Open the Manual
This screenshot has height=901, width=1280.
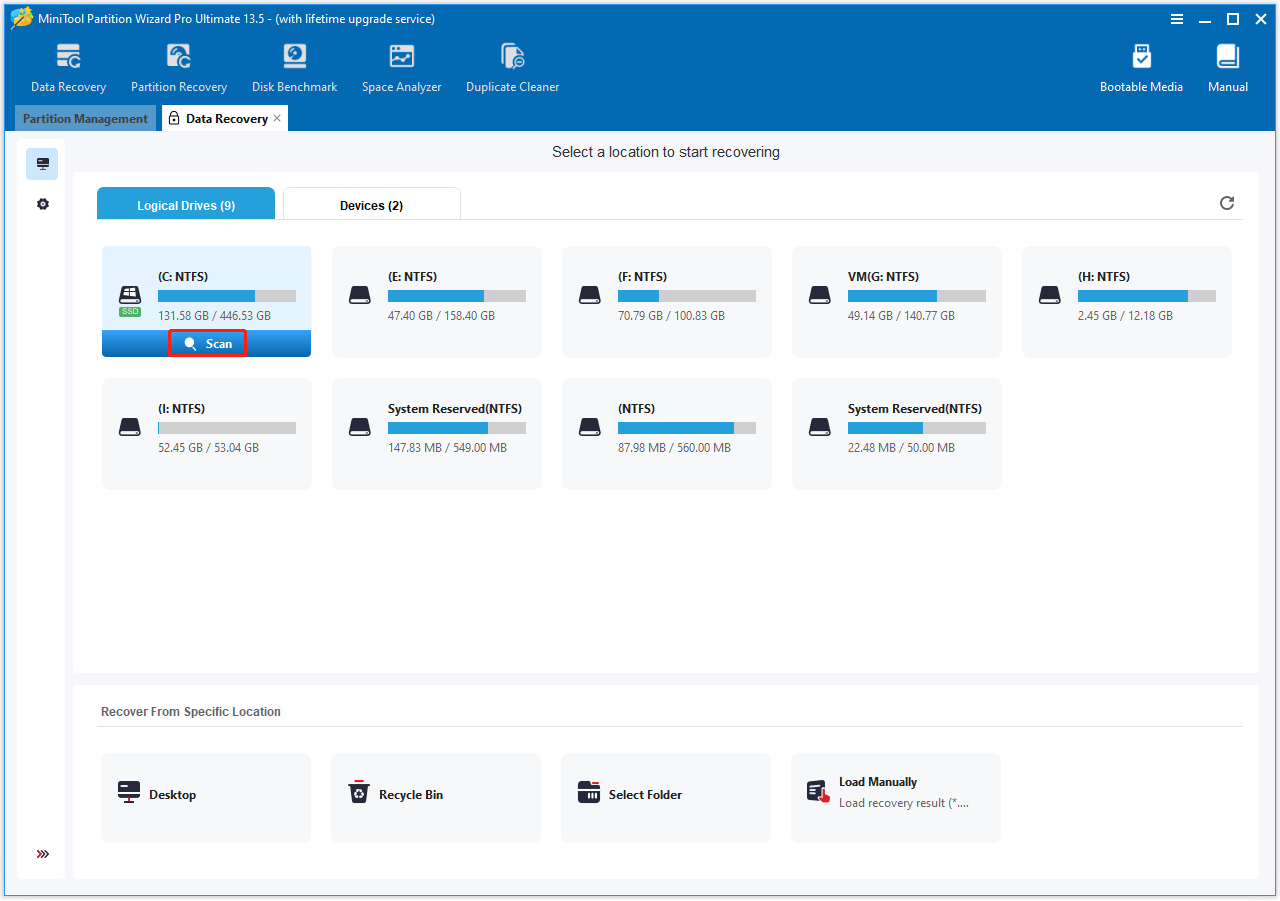click(x=1227, y=65)
